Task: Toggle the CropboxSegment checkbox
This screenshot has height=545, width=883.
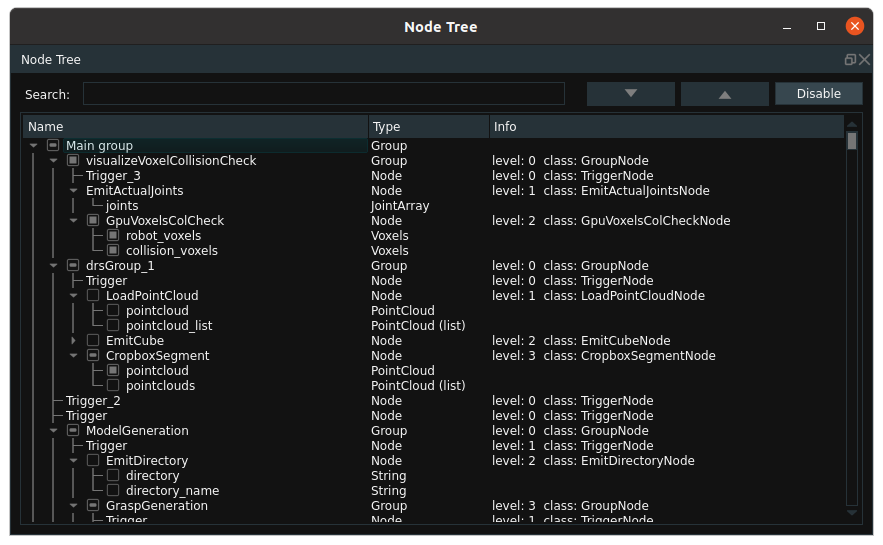Action: click(x=93, y=355)
